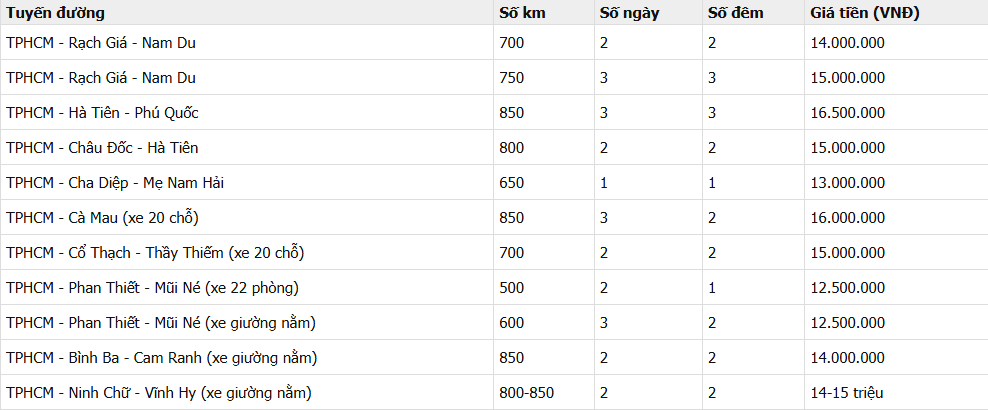
Task: Click the Giá tiền (VNĐ) header
Action: coord(865,13)
